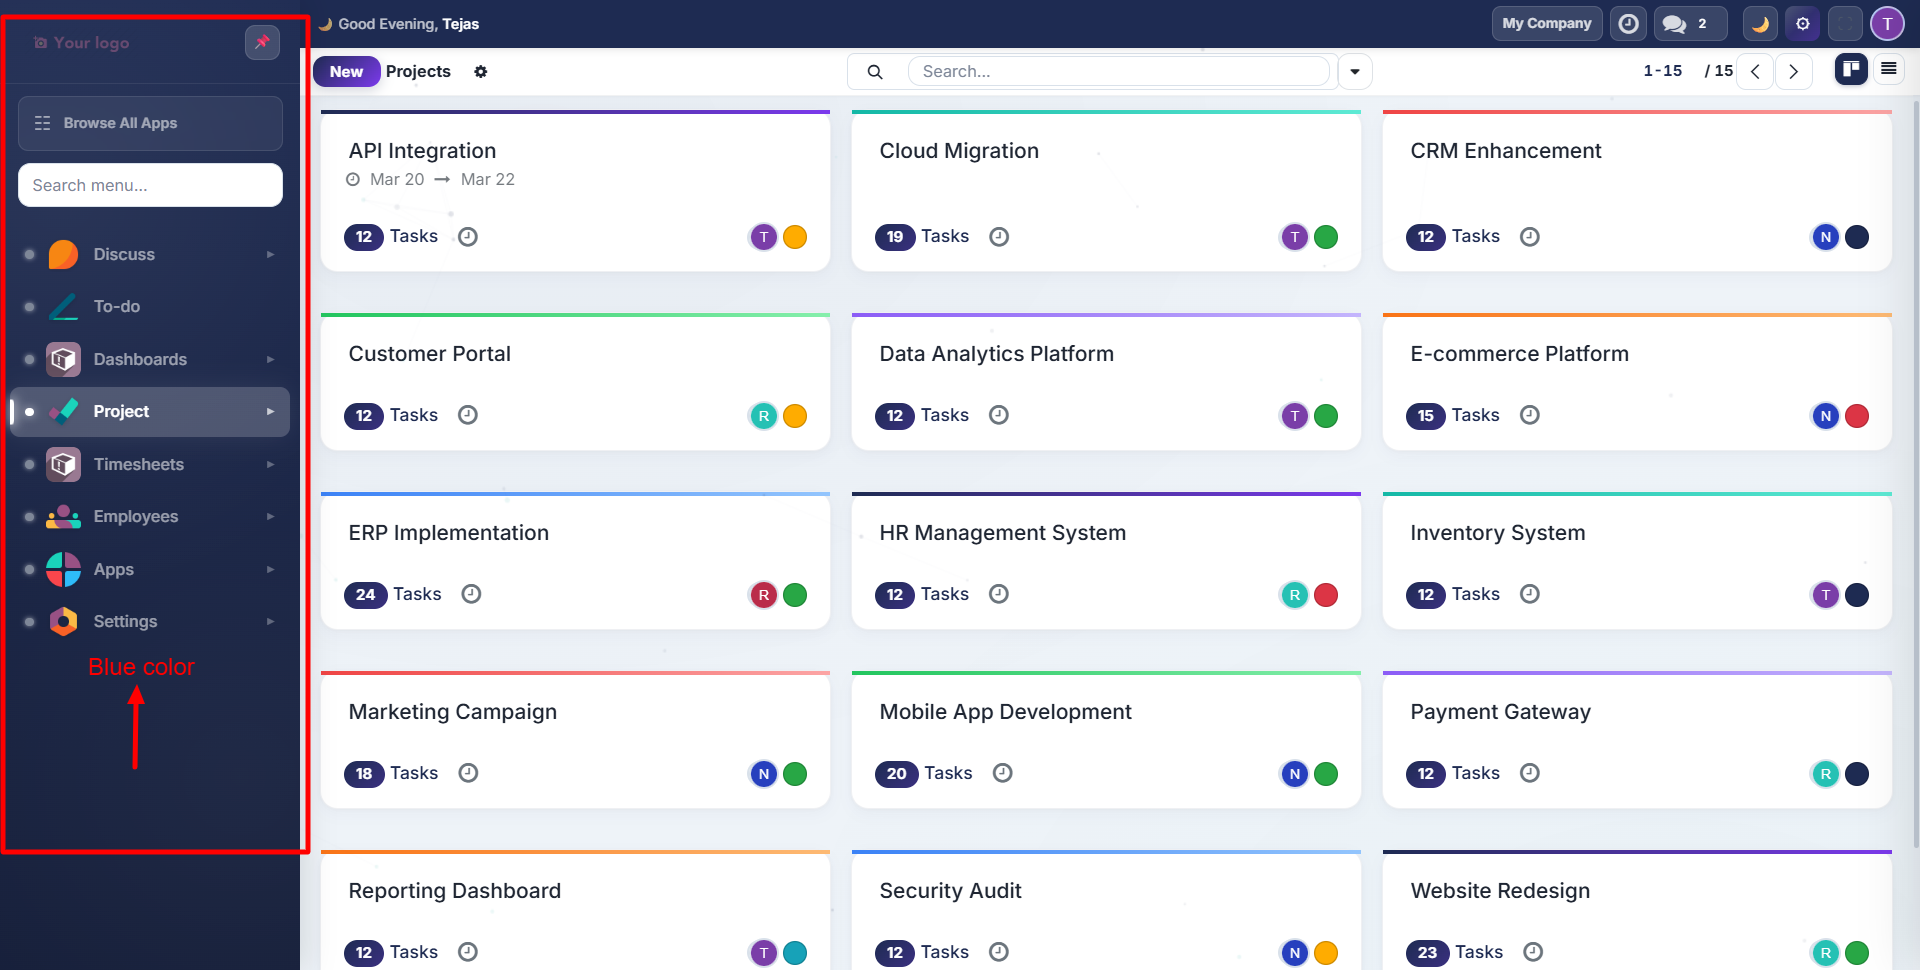Image resolution: width=1920 pixels, height=970 pixels.
Task: Open the user avatar T menu
Action: [x=1887, y=24]
